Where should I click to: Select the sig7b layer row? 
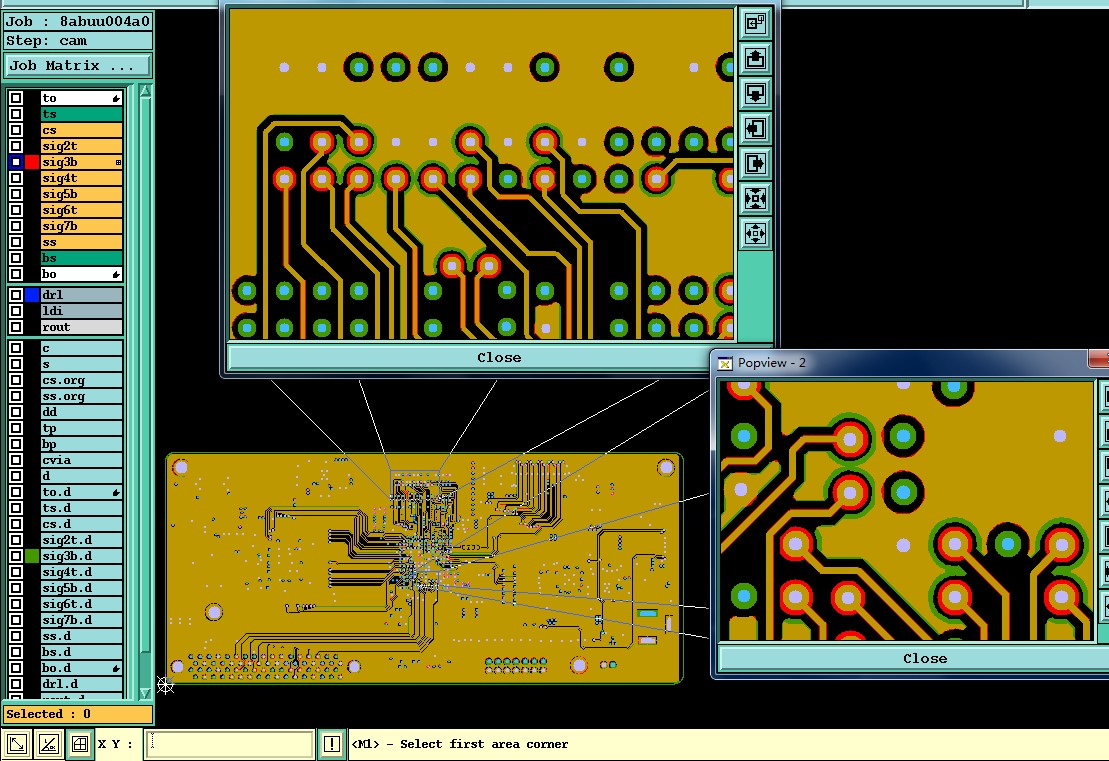click(81, 226)
